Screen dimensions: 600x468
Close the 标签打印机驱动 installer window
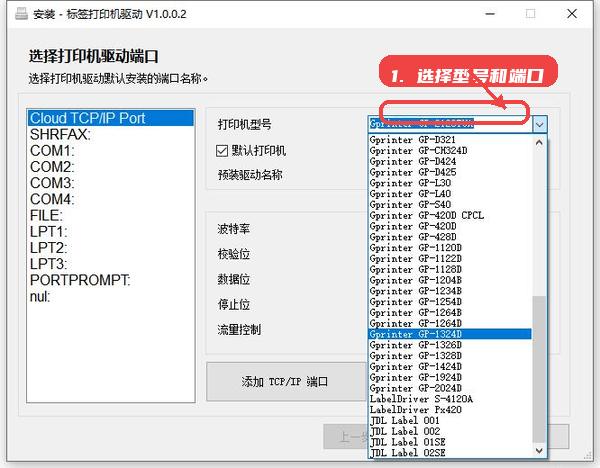(572, 14)
